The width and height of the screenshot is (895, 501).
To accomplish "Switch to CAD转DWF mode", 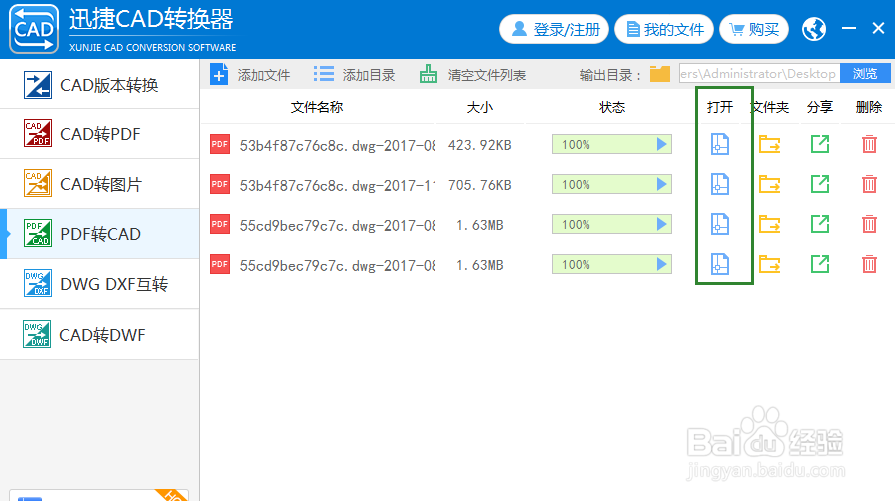I will click(99, 334).
